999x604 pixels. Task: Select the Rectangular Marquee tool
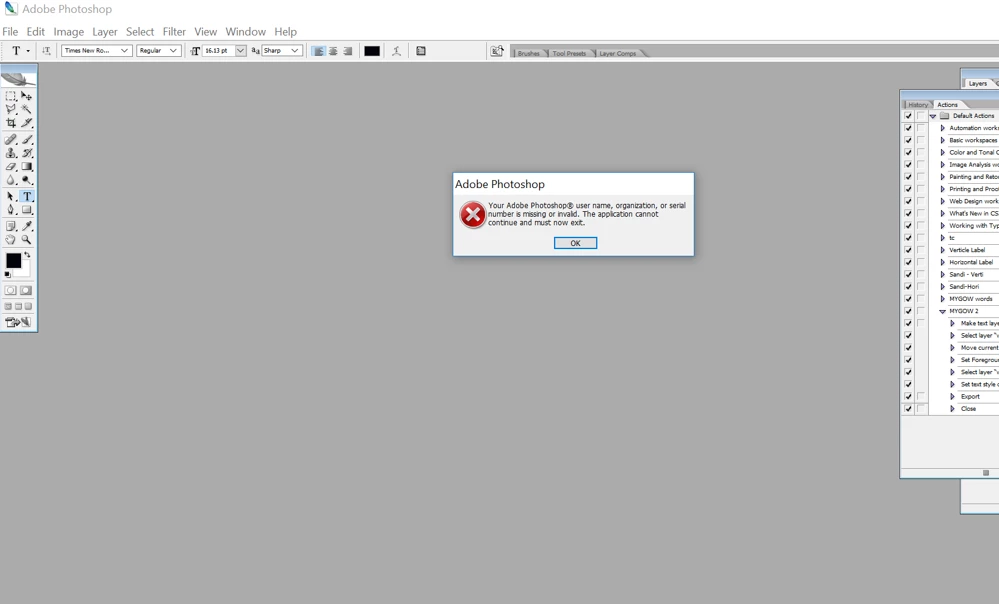(11, 96)
